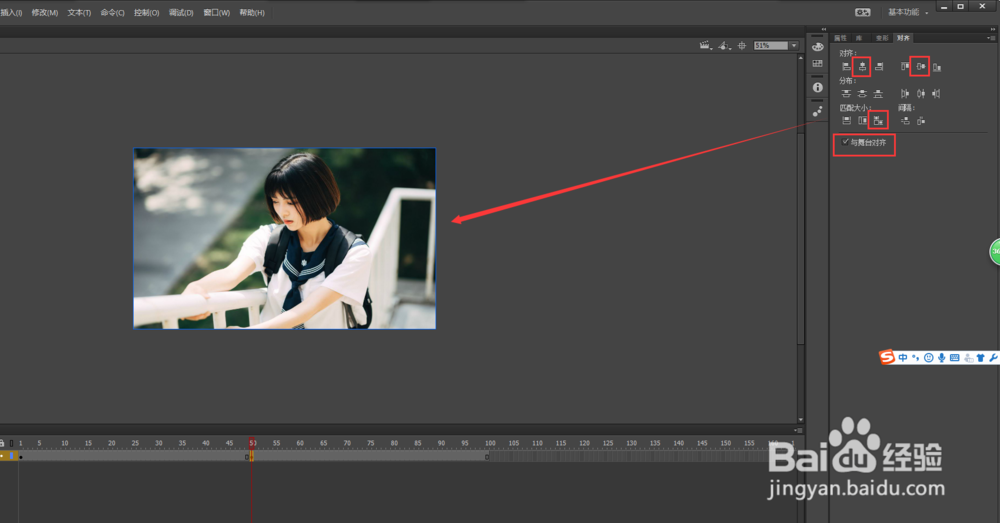This screenshot has height=523, width=1000.
Task: Click the align bottom edge icon
Action: (937, 66)
